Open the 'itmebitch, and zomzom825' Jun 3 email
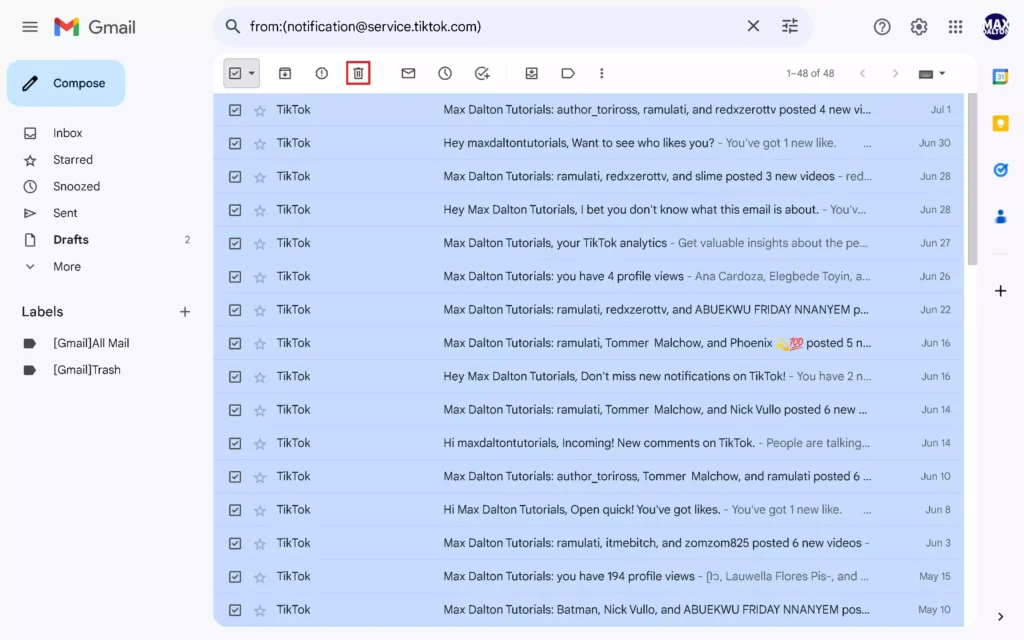This screenshot has width=1024, height=640. pyautogui.click(x=588, y=543)
